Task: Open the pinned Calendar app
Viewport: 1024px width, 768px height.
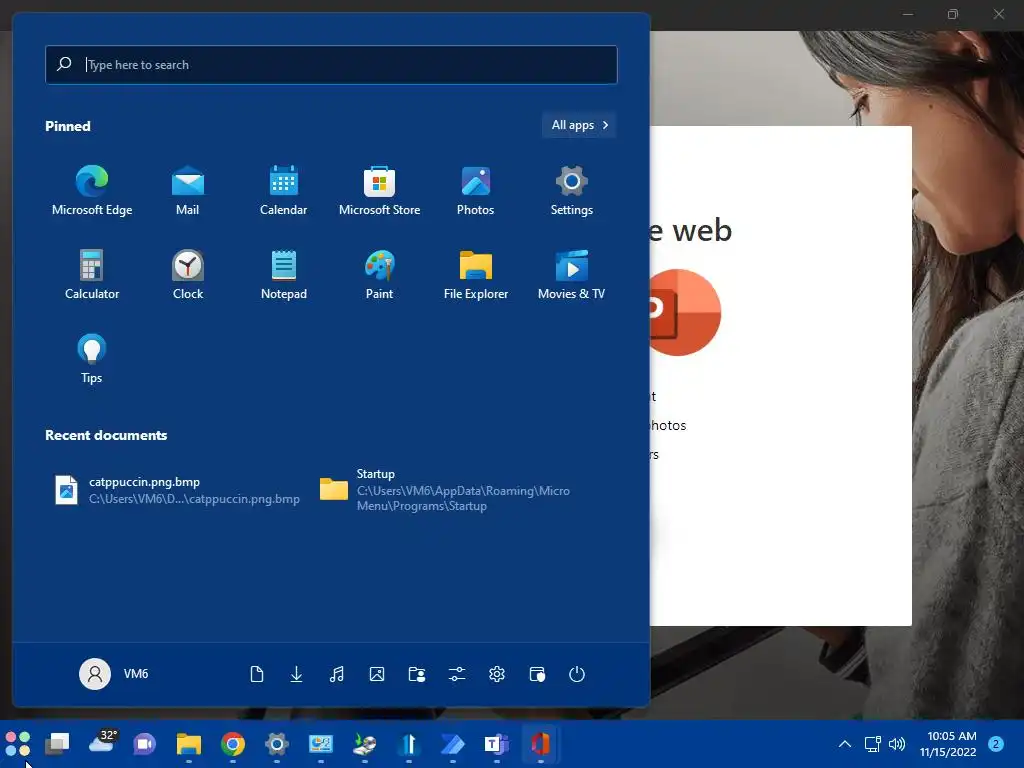Action: click(283, 190)
